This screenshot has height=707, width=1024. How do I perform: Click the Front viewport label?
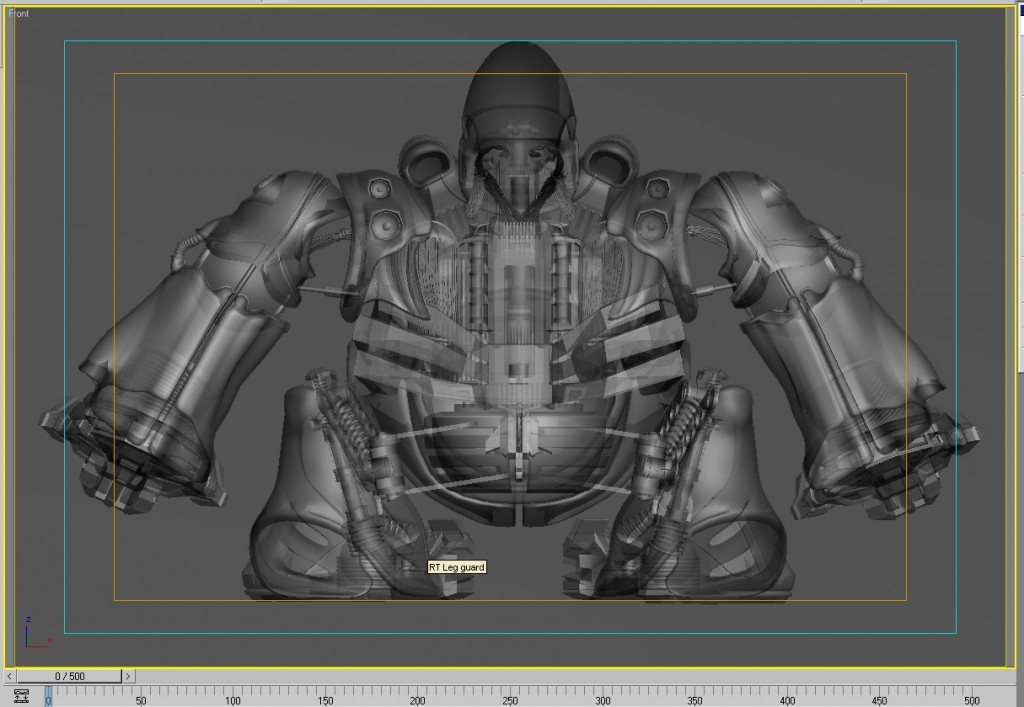pos(19,14)
